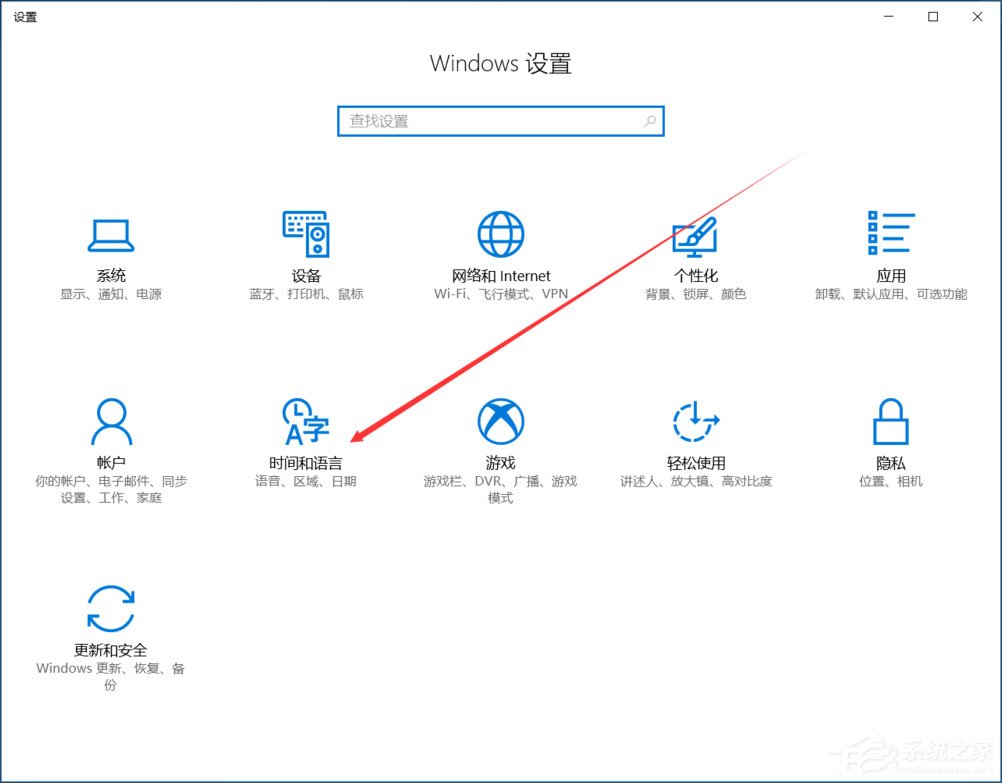Viewport: 1002px width, 783px height.
Task: Click the Wi-Fi、飞行模式、VPN subtitle link
Action: [x=500, y=294]
